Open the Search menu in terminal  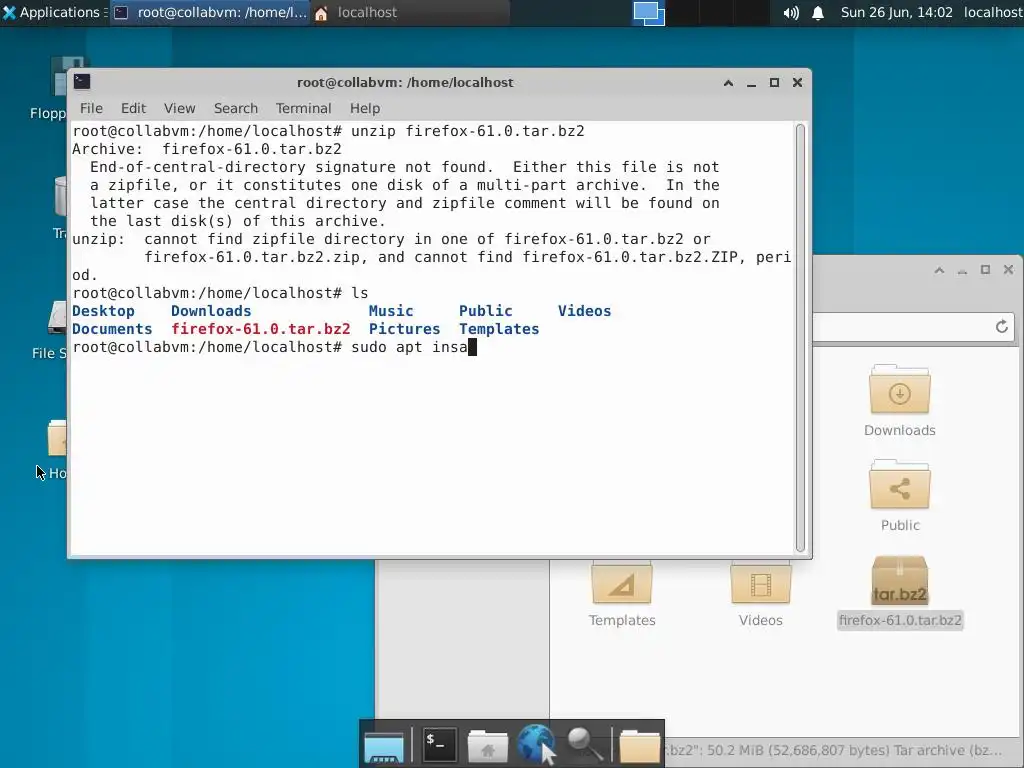pyautogui.click(x=236, y=108)
